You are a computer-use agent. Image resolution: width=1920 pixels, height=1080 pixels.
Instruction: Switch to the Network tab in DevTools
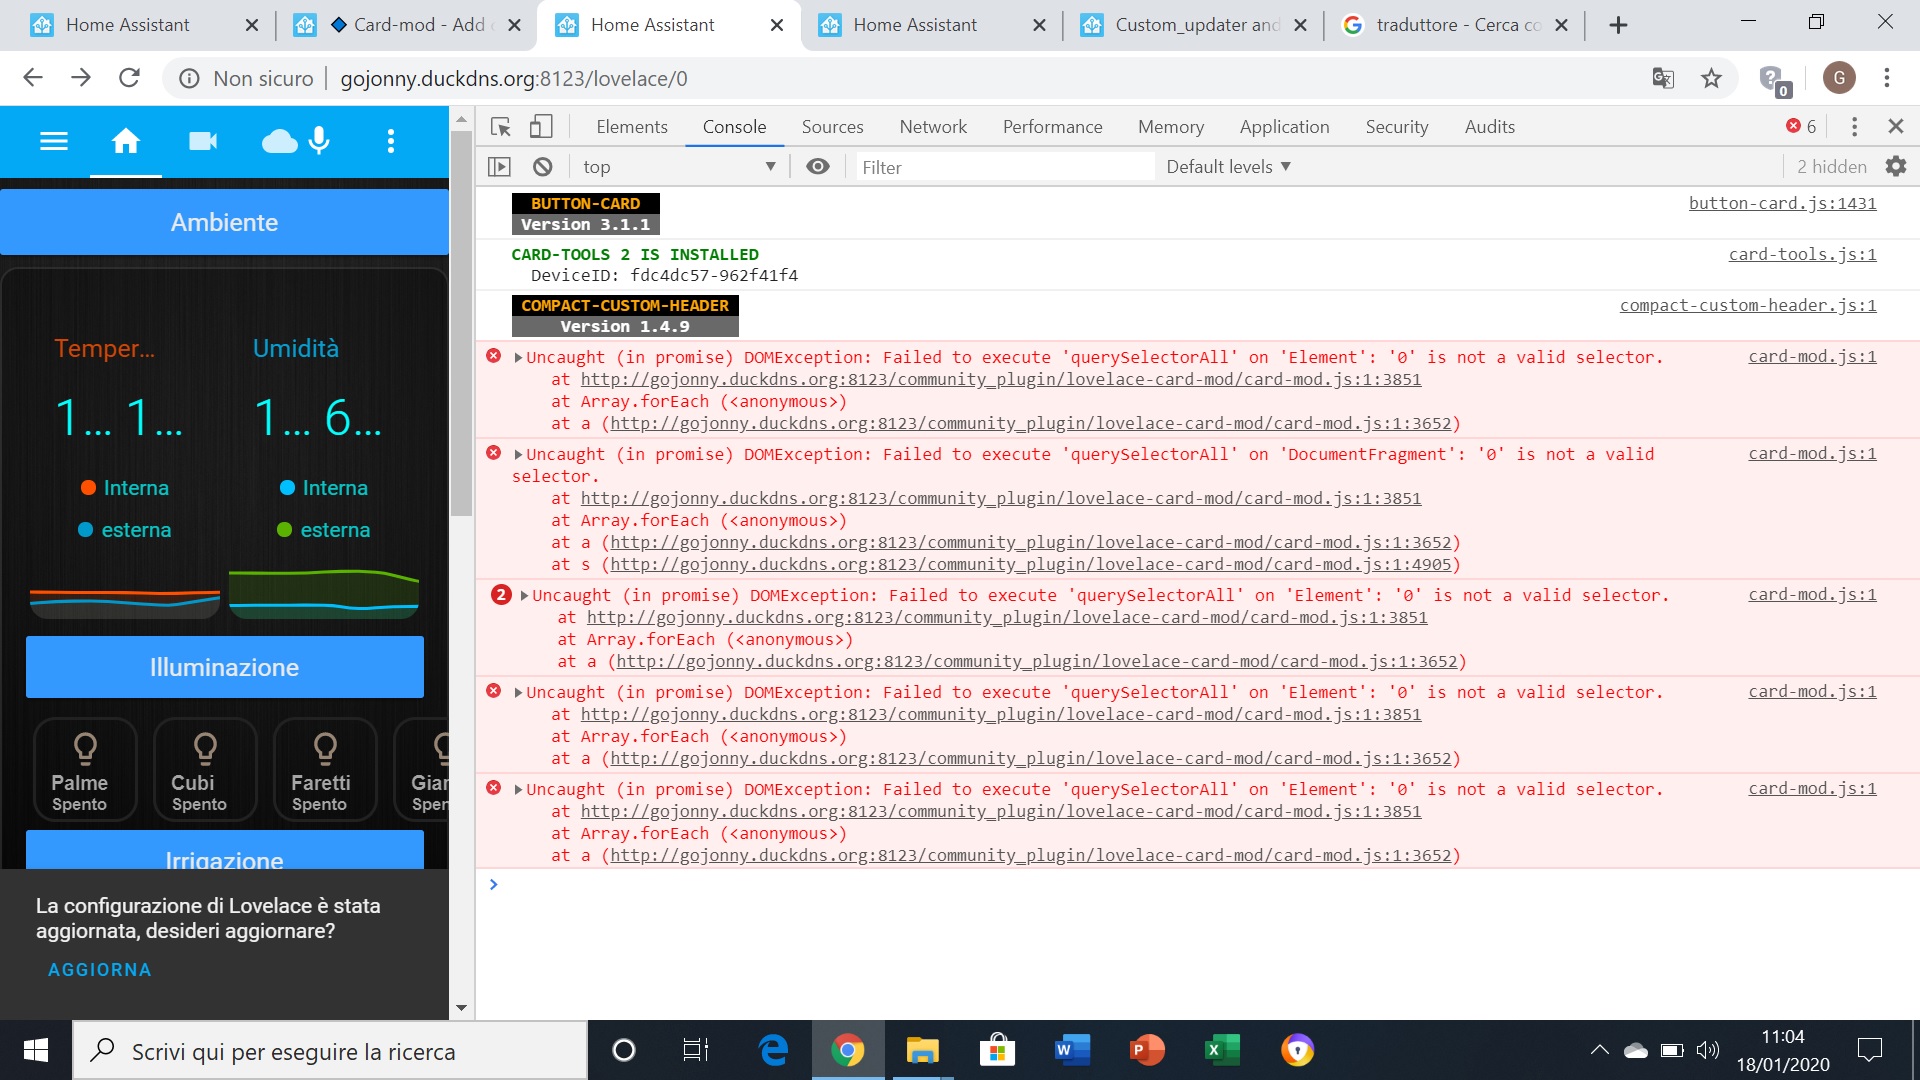[932, 127]
